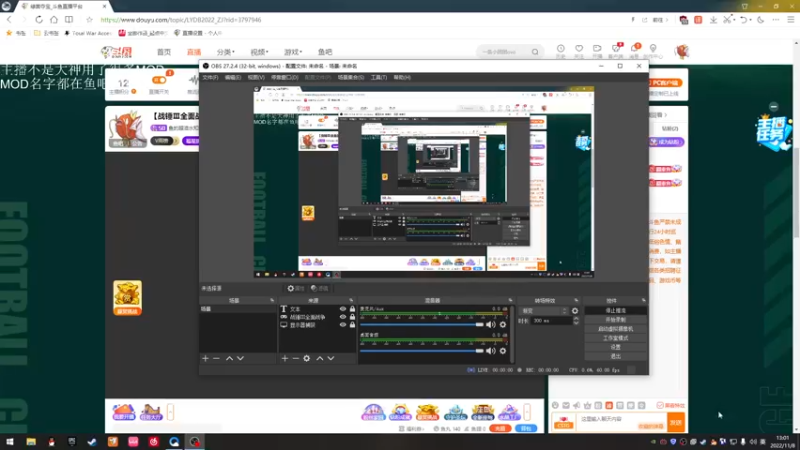800x450 pixels.
Task: Open source properties gear in Sources panel
Action: click(307, 359)
